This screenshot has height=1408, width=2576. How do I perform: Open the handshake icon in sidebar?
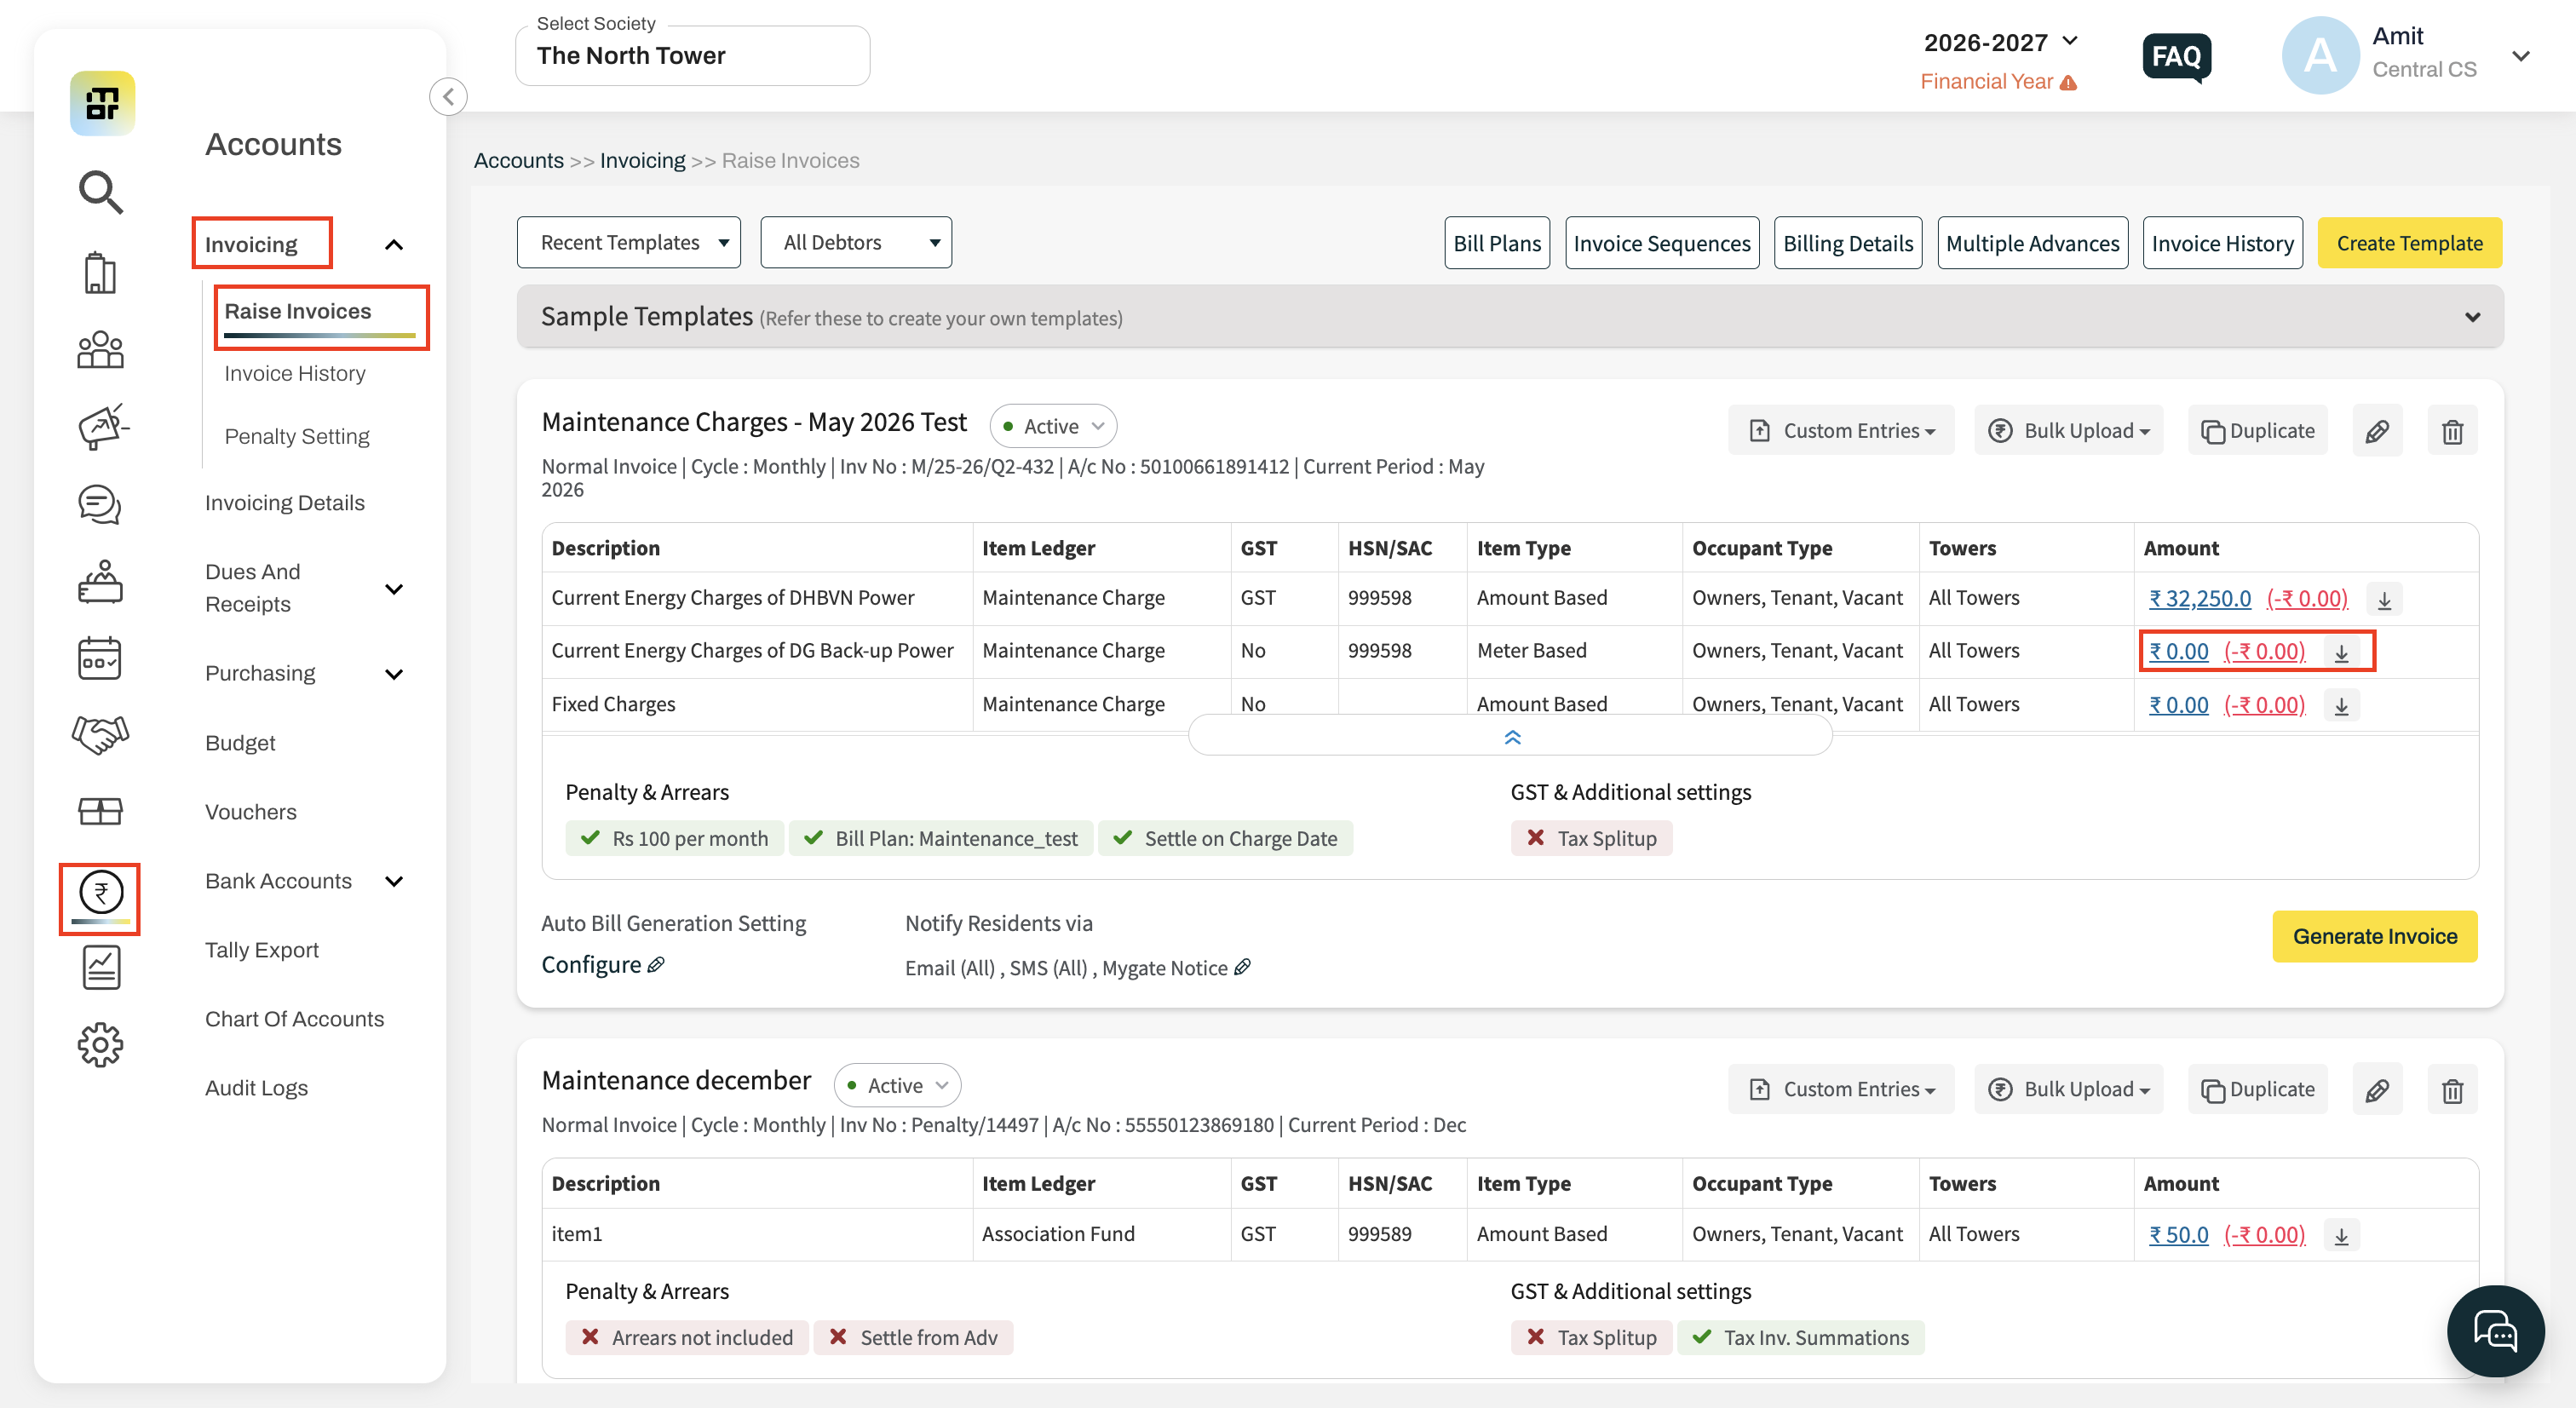pyautogui.click(x=100, y=735)
